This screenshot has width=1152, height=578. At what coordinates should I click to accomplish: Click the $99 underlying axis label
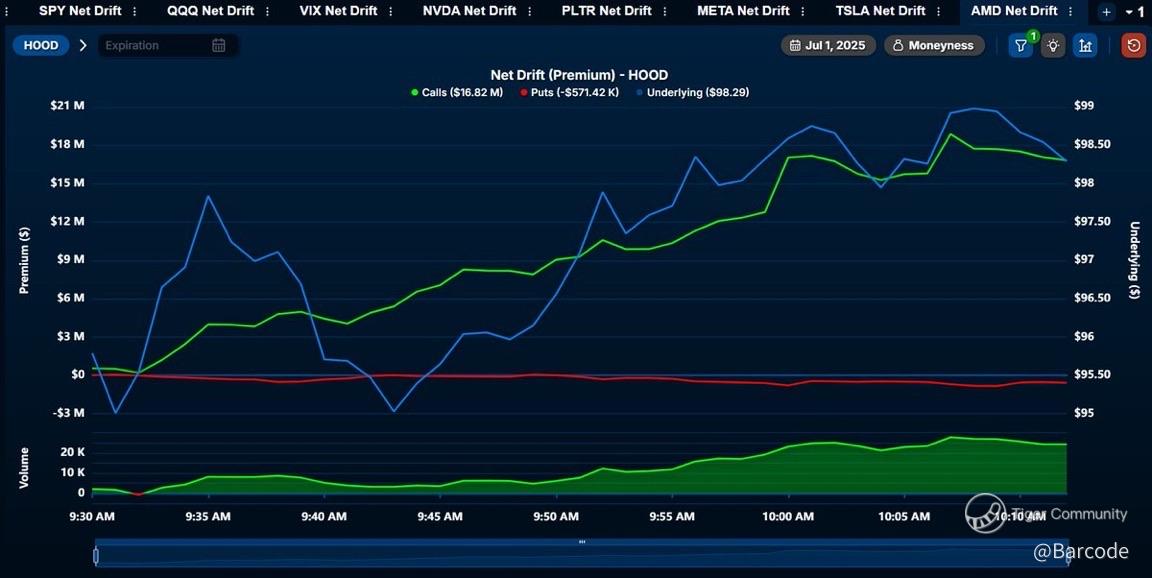pyautogui.click(x=1084, y=106)
